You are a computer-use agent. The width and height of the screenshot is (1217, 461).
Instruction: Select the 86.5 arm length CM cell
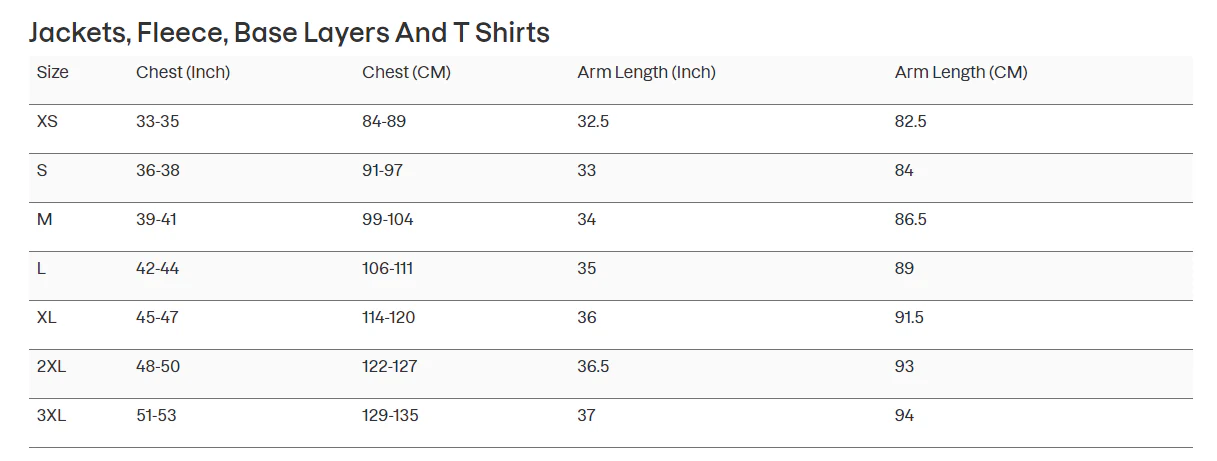tap(911, 219)
